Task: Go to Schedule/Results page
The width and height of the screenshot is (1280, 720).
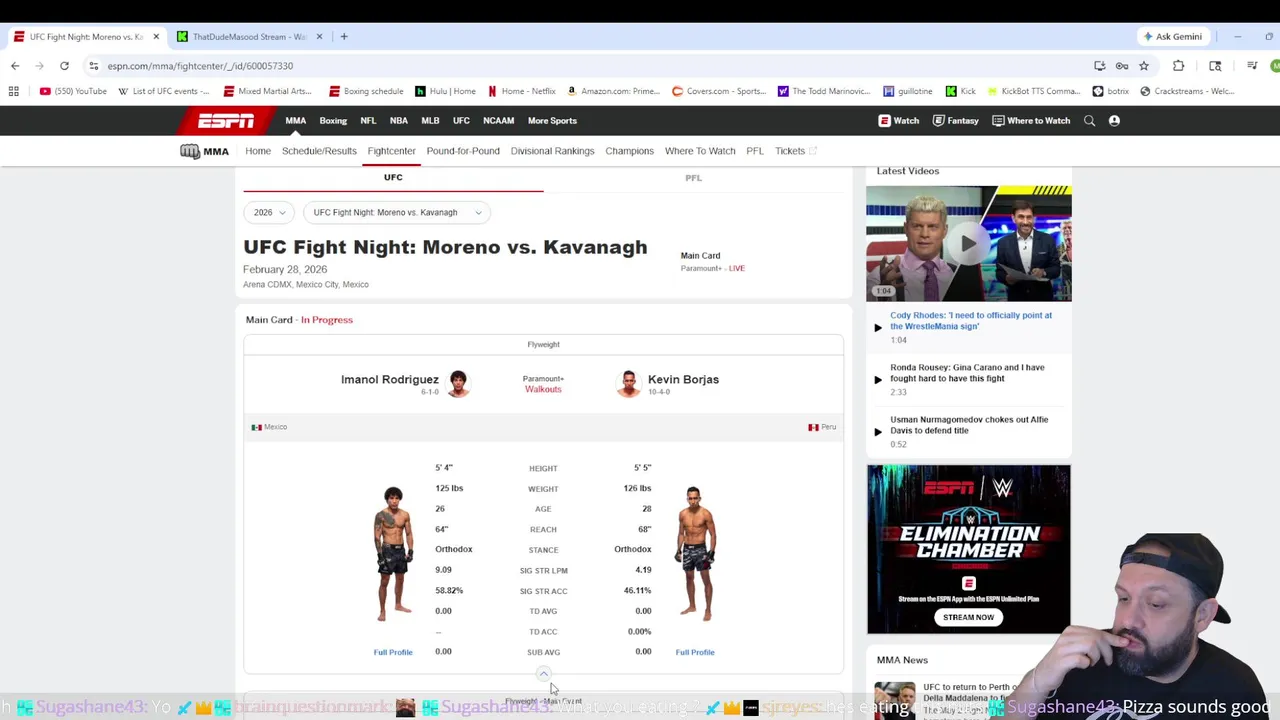Action: 319,151
